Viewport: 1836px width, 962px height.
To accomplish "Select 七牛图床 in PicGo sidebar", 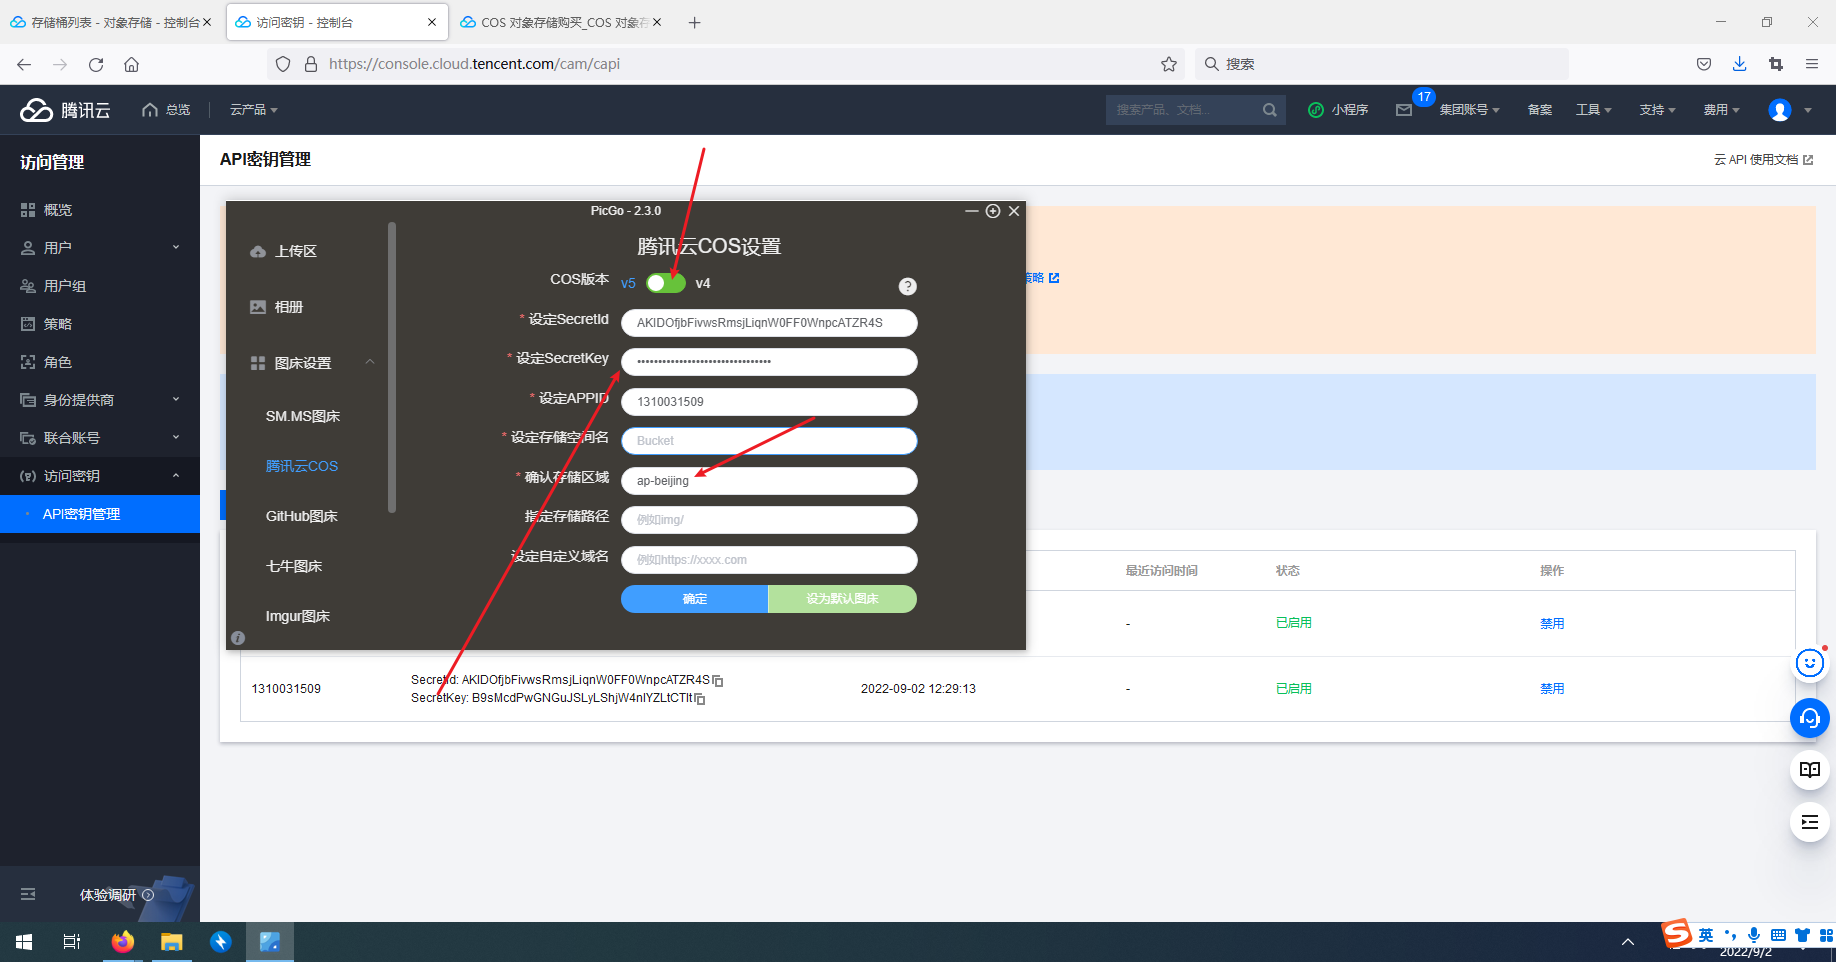I will 294,566.
